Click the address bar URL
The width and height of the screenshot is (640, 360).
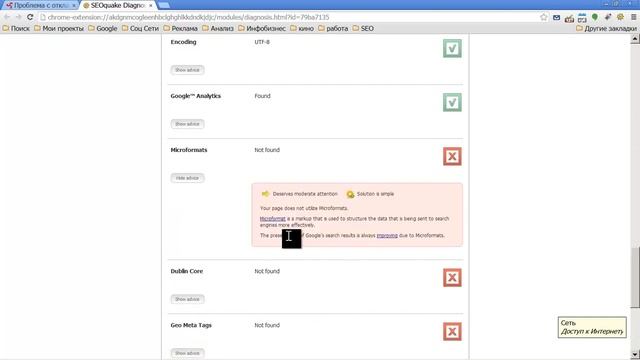point(188,17)
